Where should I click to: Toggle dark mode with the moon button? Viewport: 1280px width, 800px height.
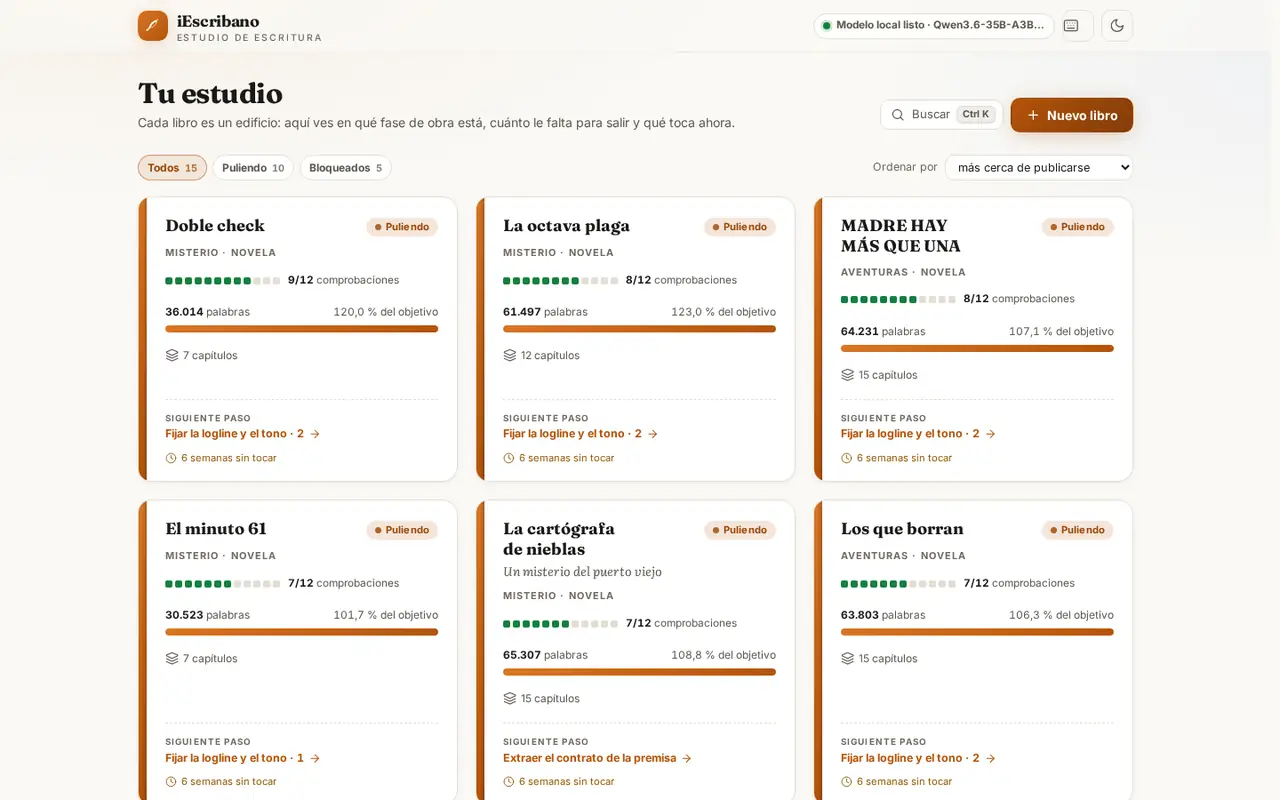[x=1117, y=26]
